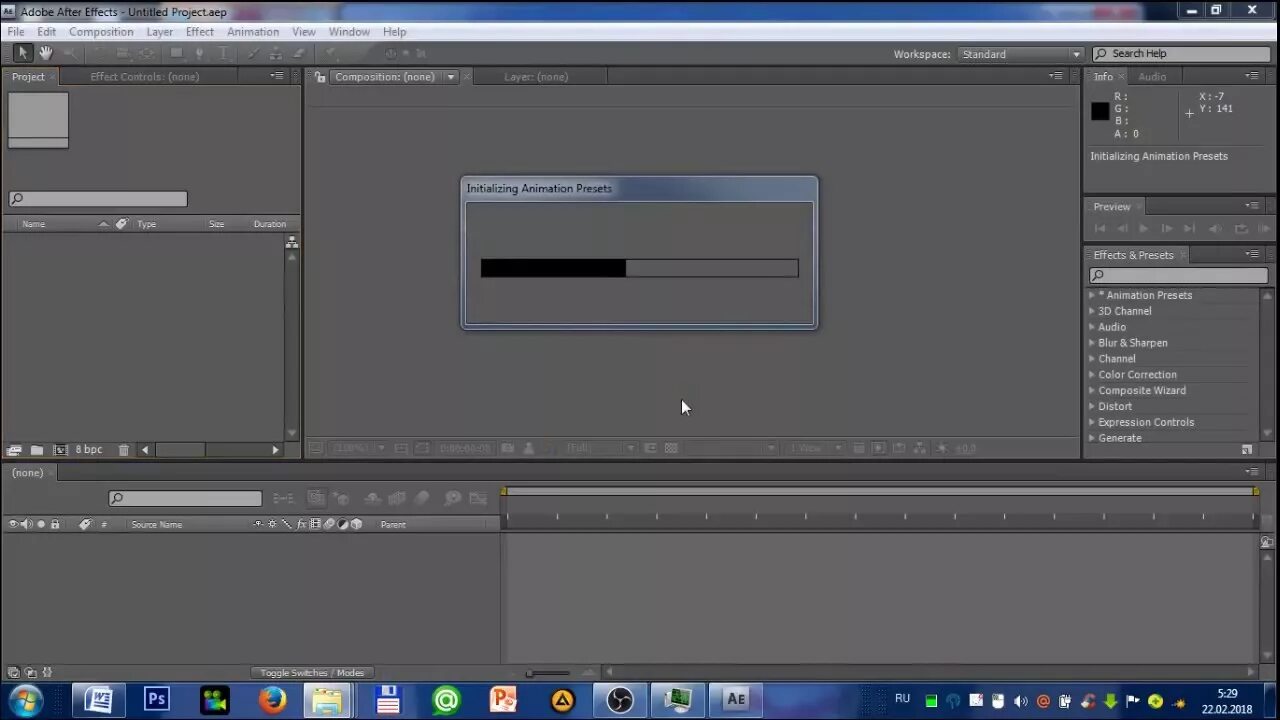This screenshot has height=720, width=1280.
Task: Click the Effects & Presets search field
Action: coord(1178,275)
